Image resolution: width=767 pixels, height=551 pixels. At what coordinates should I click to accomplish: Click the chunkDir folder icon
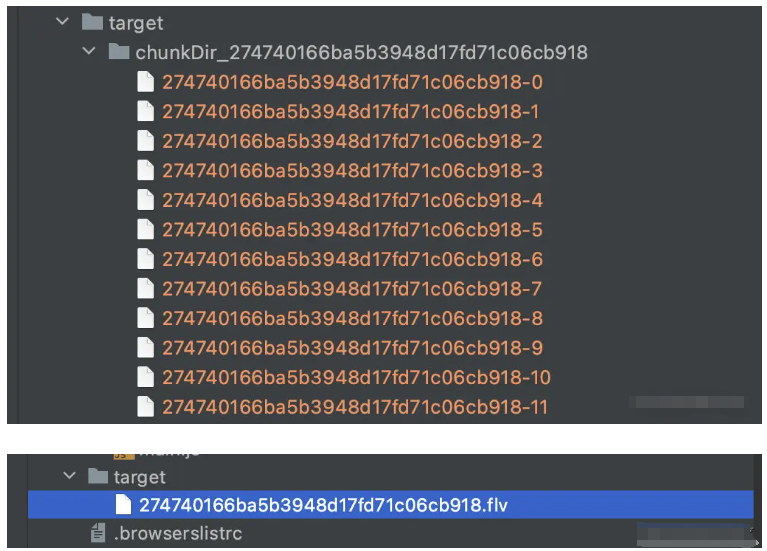(119, 52)
